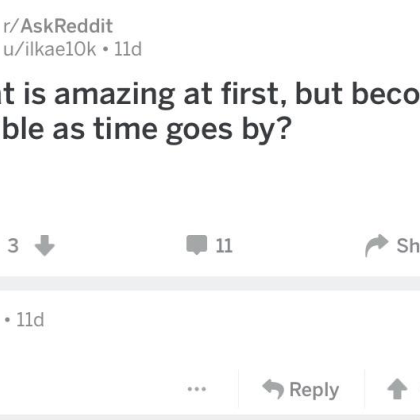Open the r/AskReddit subreddit link
The width and height of the screenshot is (420, 420).
(58, 26)
